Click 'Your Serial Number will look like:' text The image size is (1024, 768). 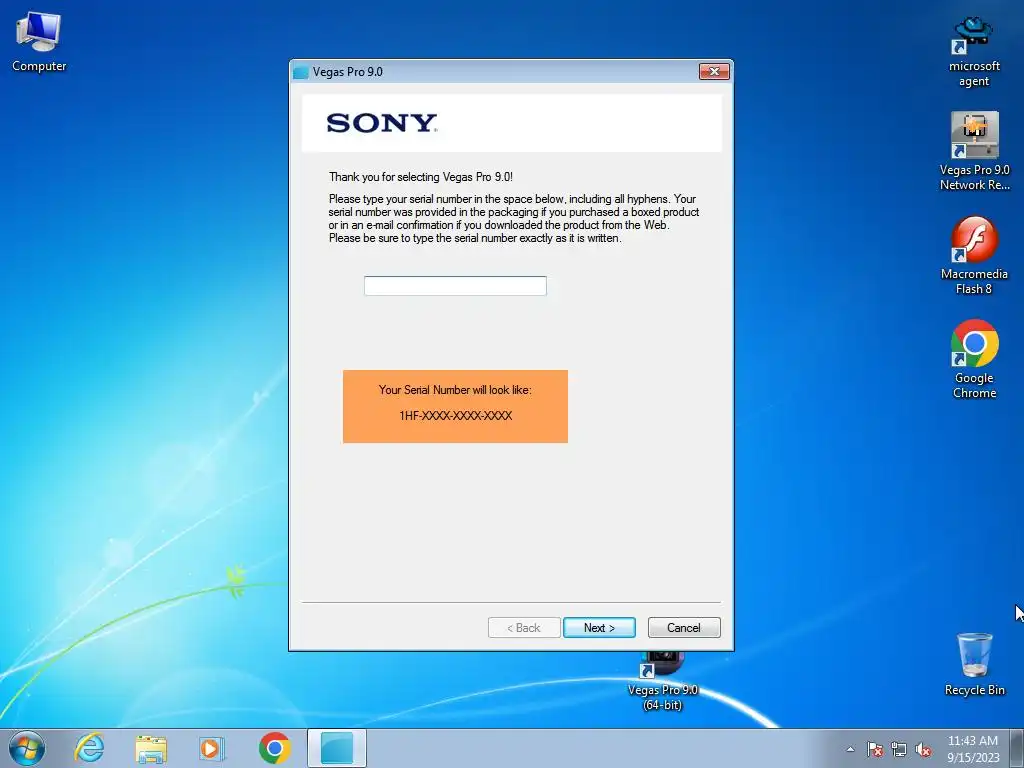tap(455, 390)
